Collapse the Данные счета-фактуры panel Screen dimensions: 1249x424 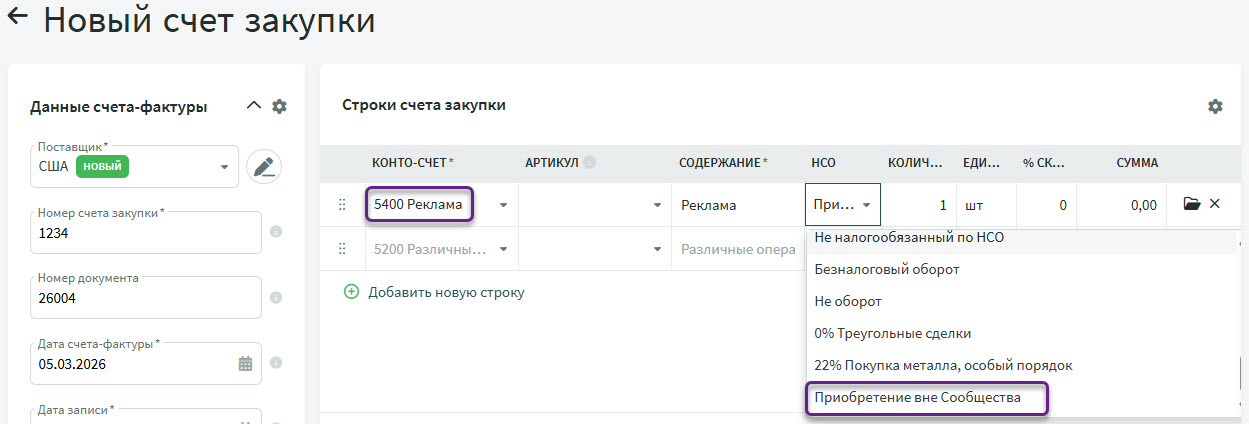pyautogui.click(x=253, y=106)
